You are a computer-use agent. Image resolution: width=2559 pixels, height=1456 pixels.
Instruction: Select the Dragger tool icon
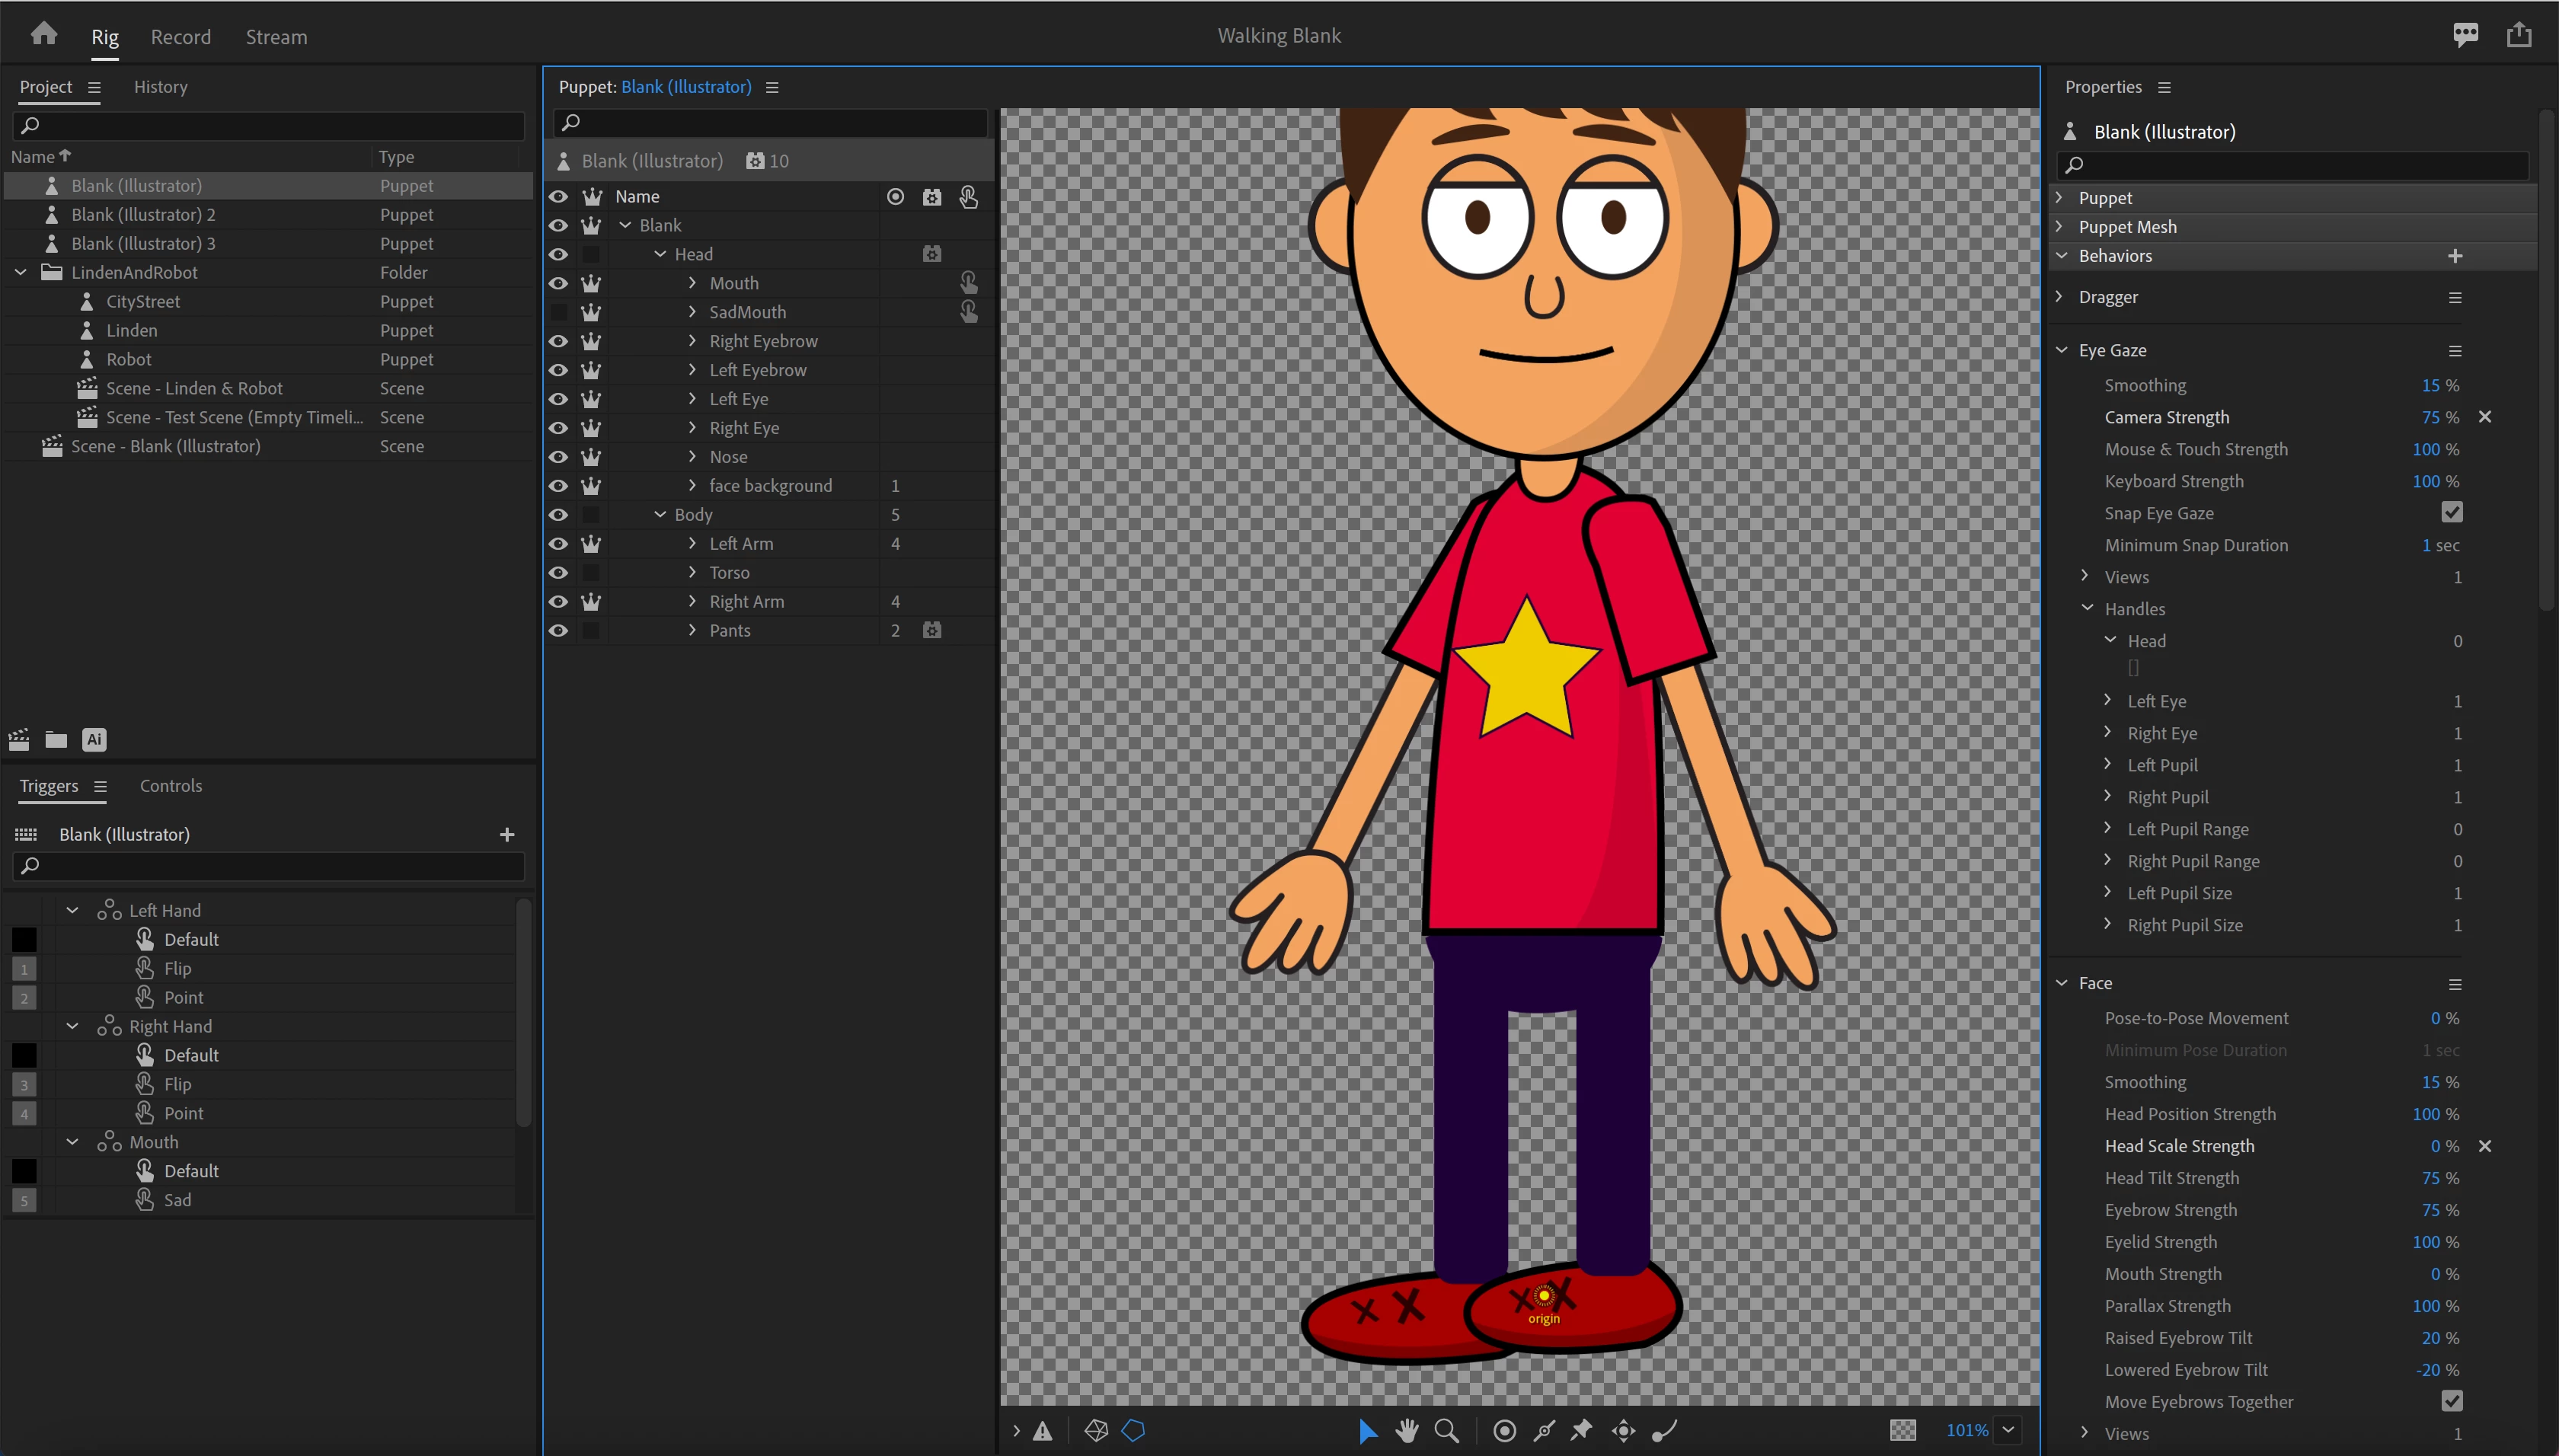pos(1623,1431)
